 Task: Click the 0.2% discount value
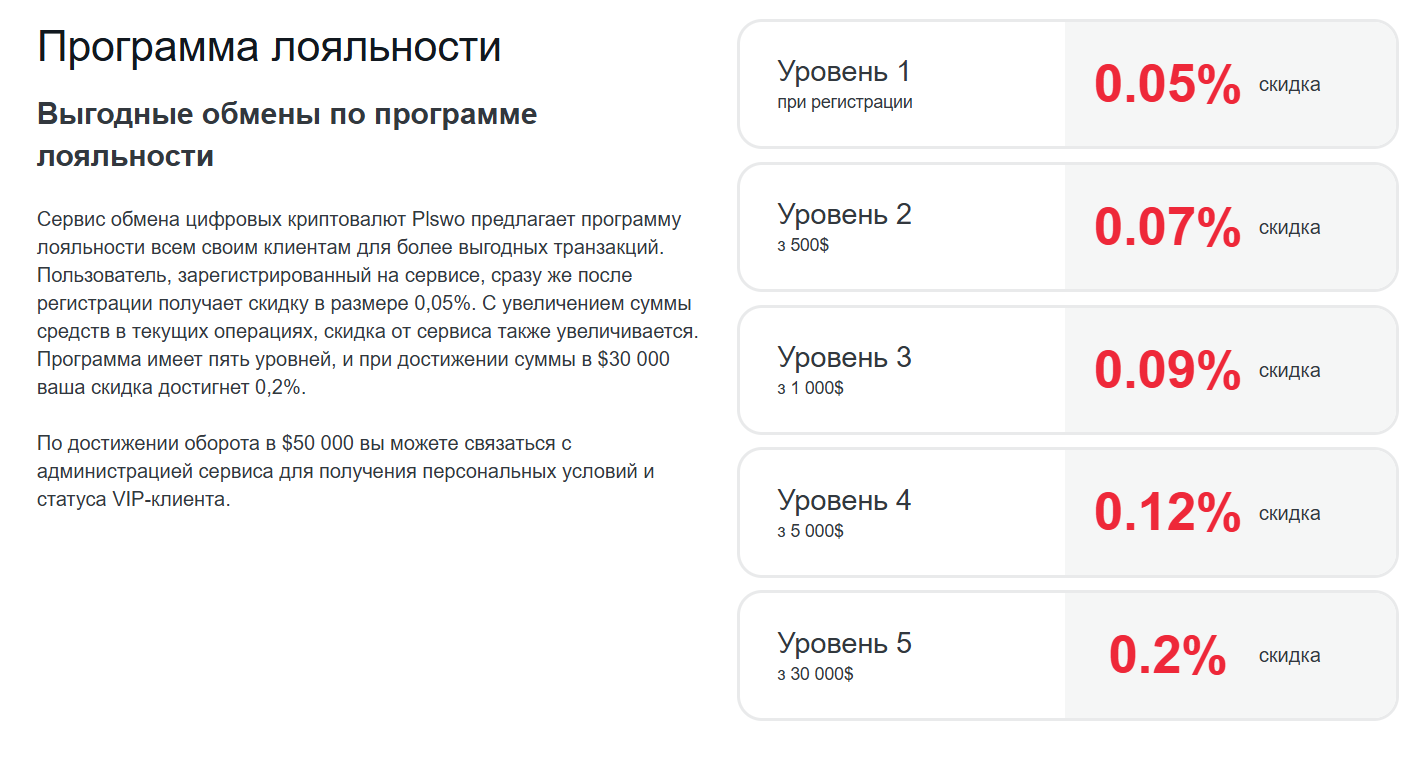pos(1167,656)
